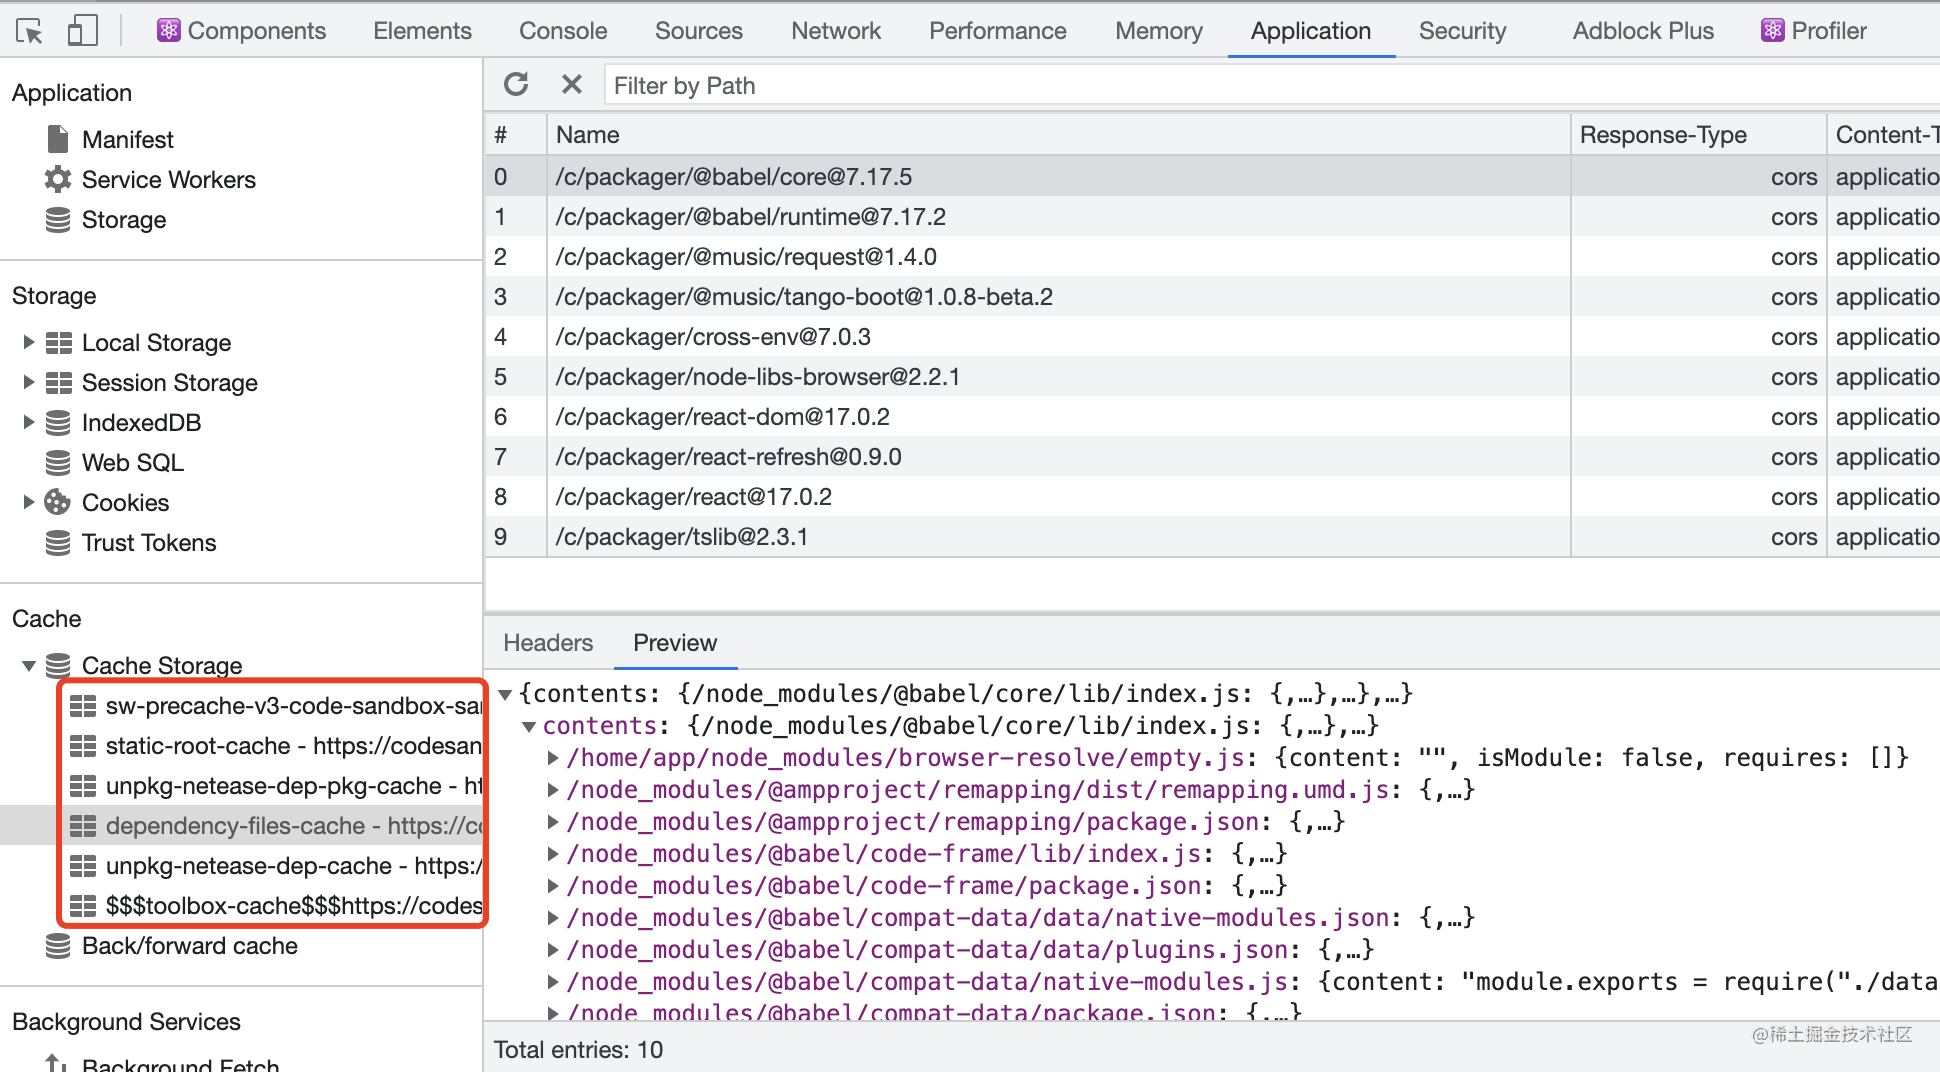Select $$$toolbox-cache$$$ entry
The image size is (1940, 1072).
pyautogui.click(x=276, y=906)
